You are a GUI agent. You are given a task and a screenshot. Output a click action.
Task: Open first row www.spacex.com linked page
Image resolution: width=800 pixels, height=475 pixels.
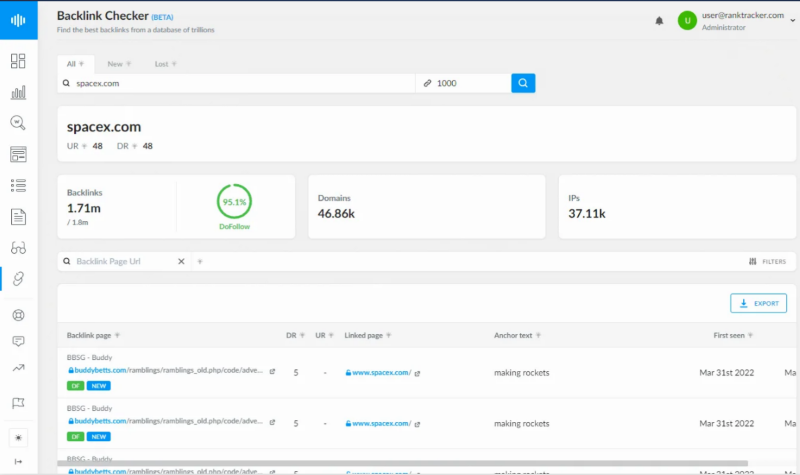click(x=378, y=372)
